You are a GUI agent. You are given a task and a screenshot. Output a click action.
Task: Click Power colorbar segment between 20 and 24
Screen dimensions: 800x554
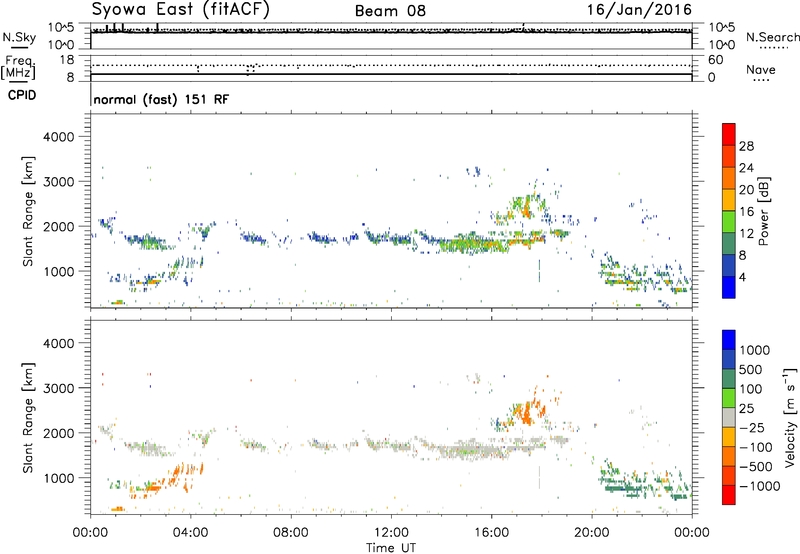[x=729, y=178]
